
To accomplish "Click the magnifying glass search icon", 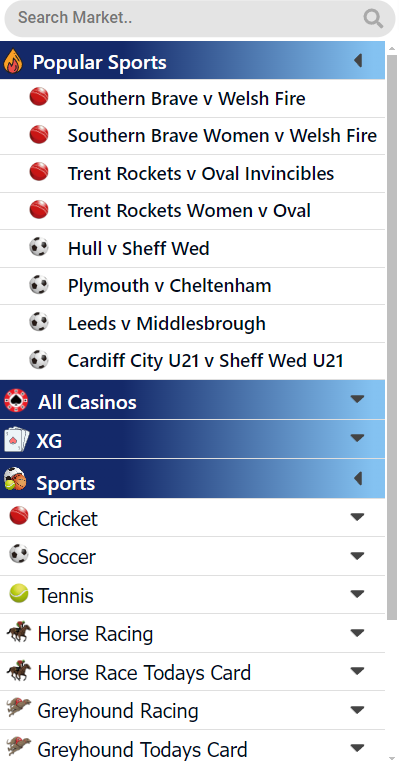I will (x=373, y=19).
